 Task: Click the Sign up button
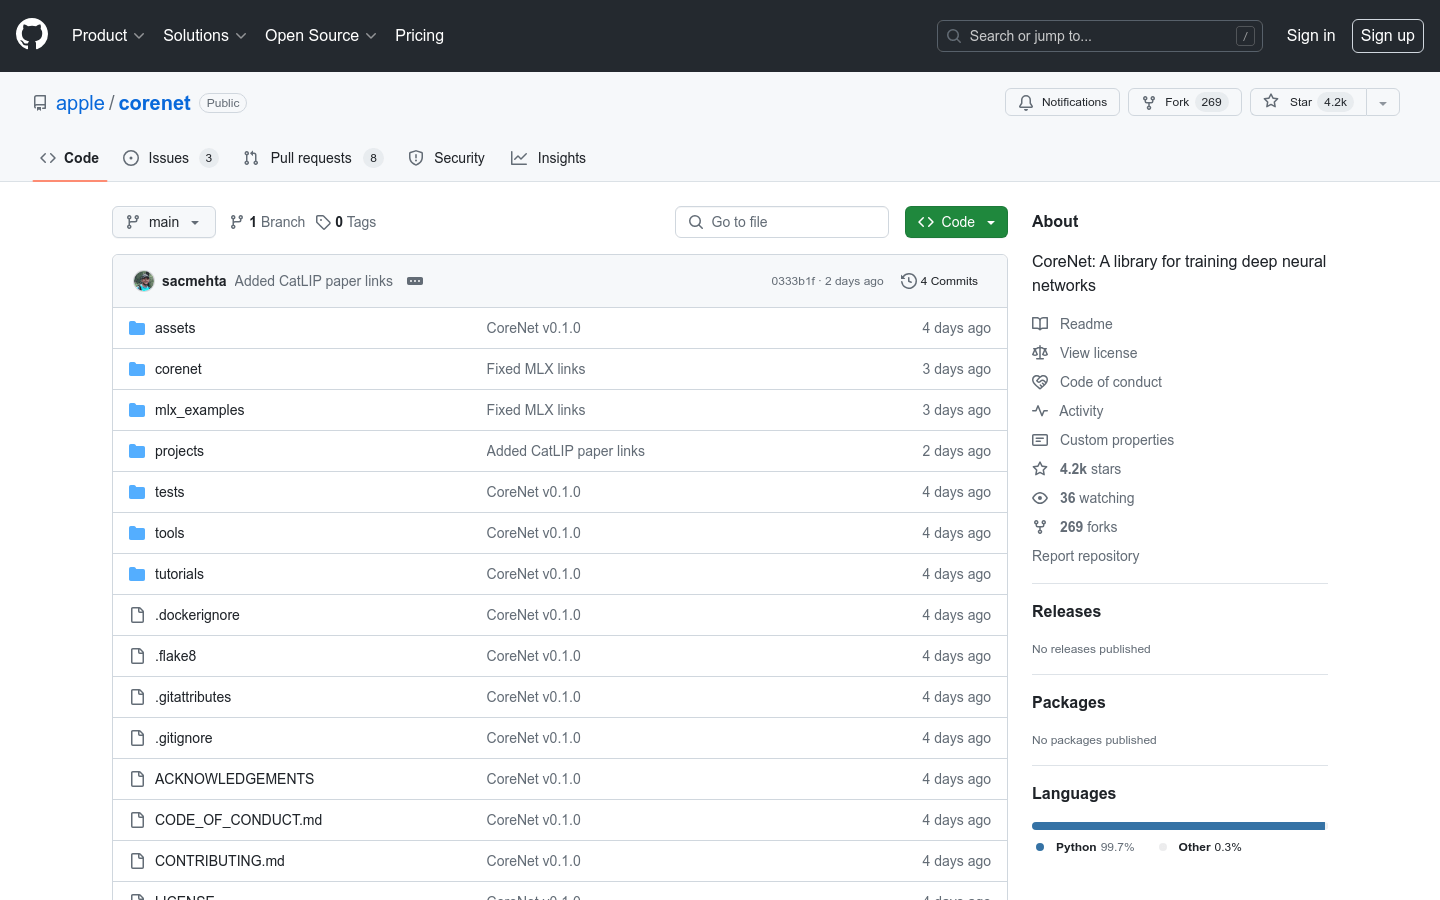[1388, 35]
